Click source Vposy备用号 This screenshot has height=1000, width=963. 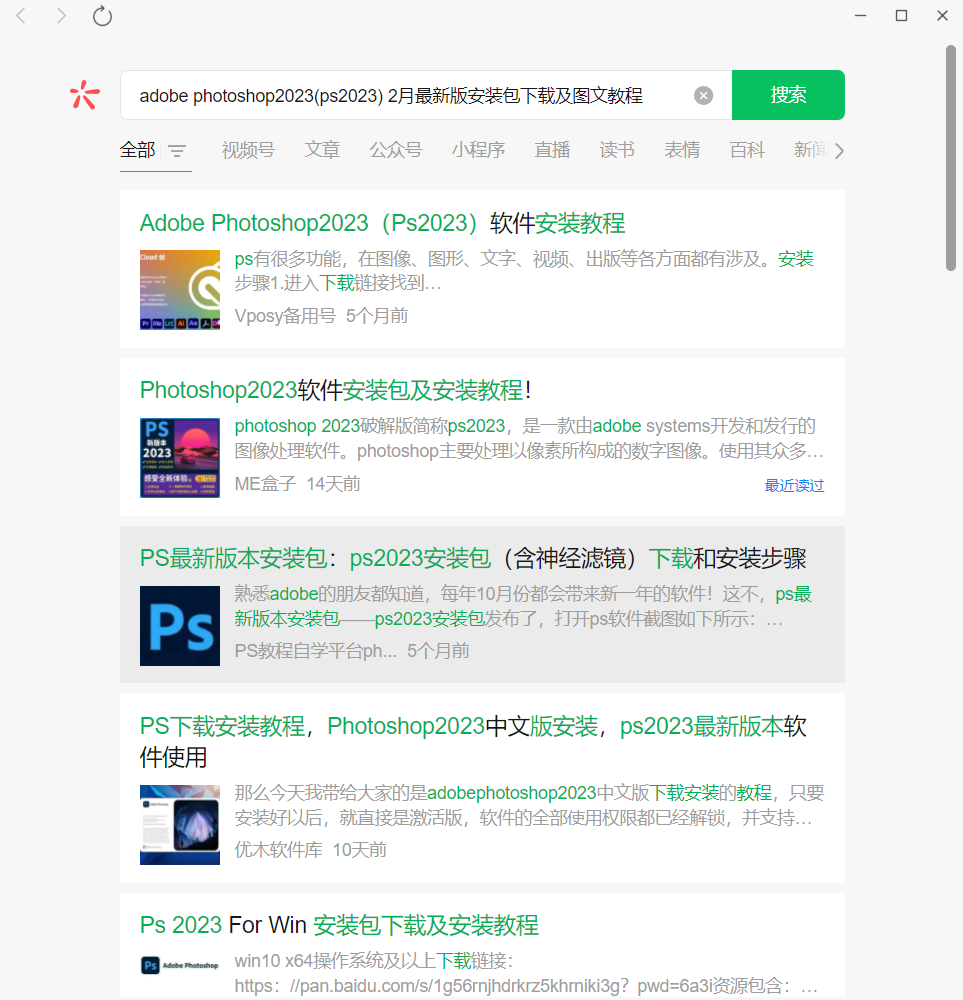click(285, 316)
